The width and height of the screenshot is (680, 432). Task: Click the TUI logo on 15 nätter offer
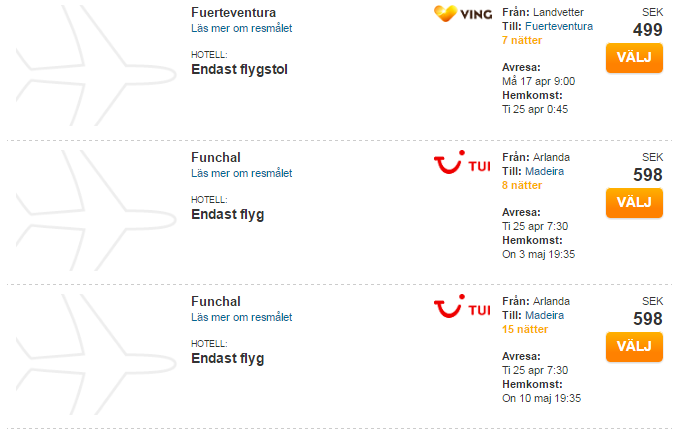click(462, 306)
